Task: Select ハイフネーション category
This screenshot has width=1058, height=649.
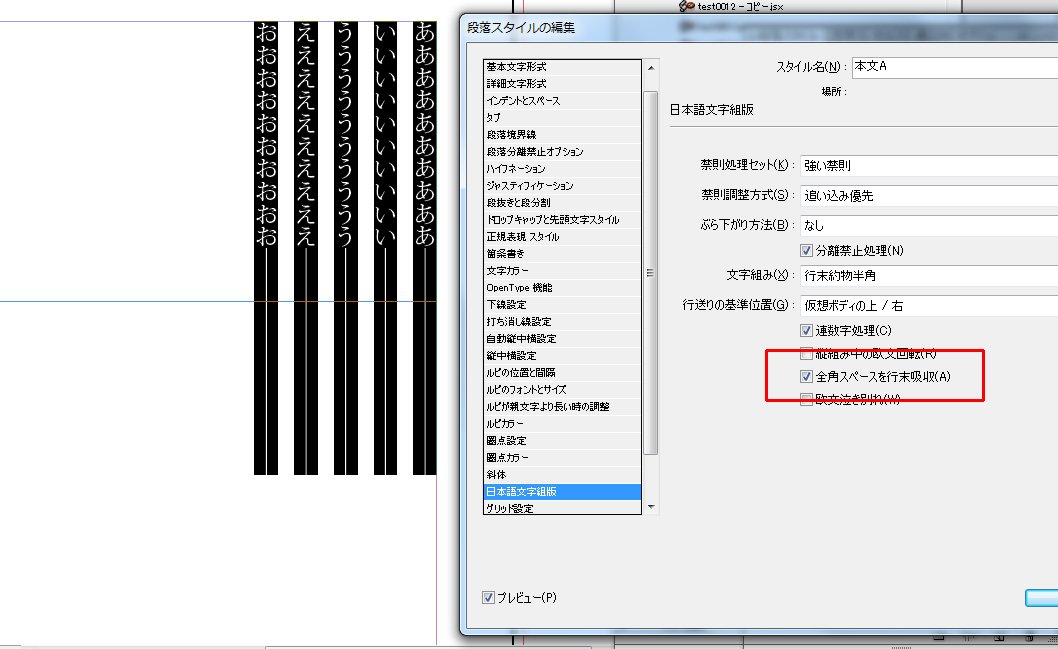Action: [x=562, y=169]
